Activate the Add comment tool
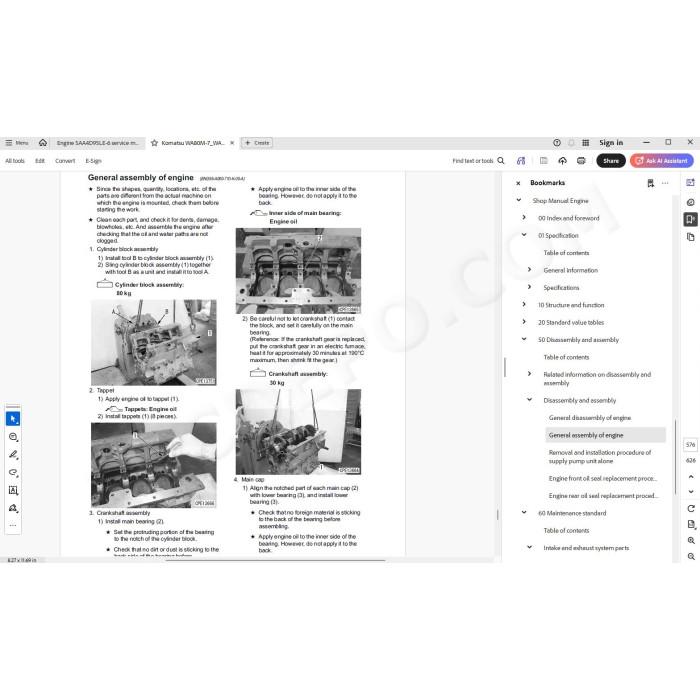700x700 pixels. pos(13,437)
